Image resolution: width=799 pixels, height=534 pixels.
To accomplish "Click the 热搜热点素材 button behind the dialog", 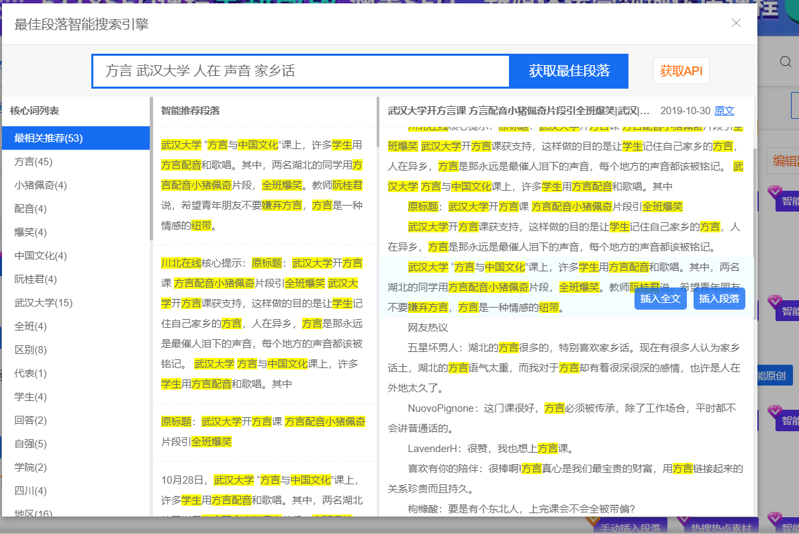I will (x=721, y=527).
